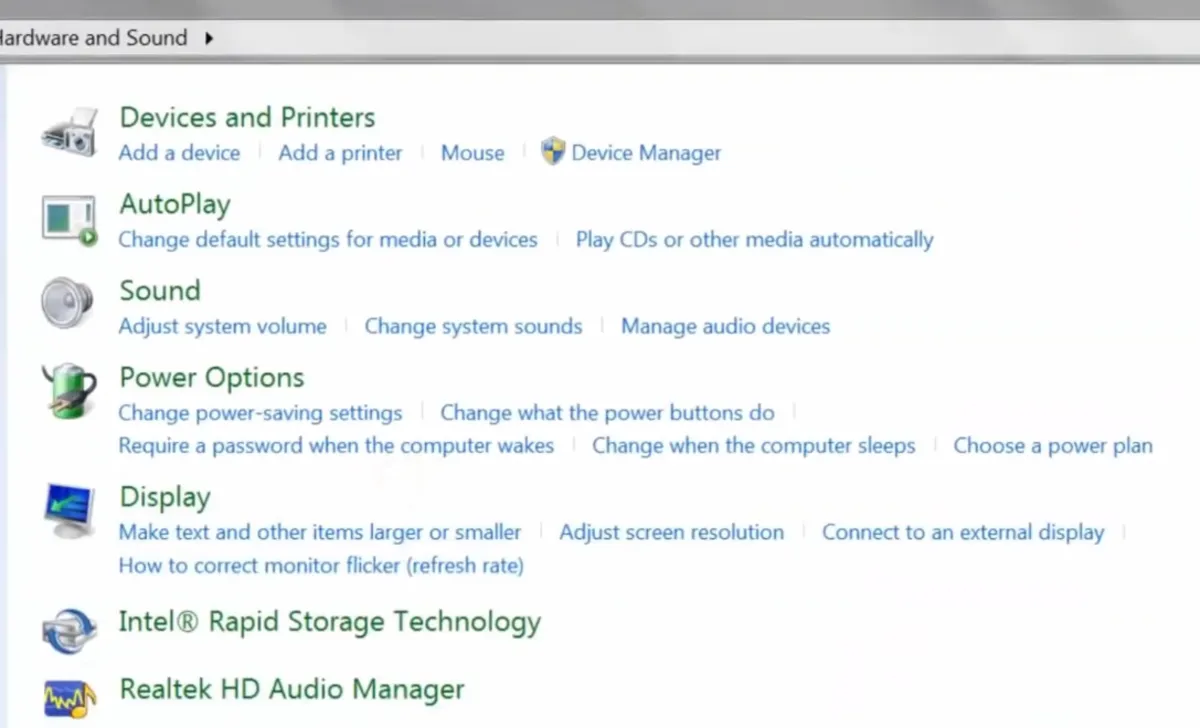Click Adjust system volume
Screen dimensions: 1200x728
(222, 326)
